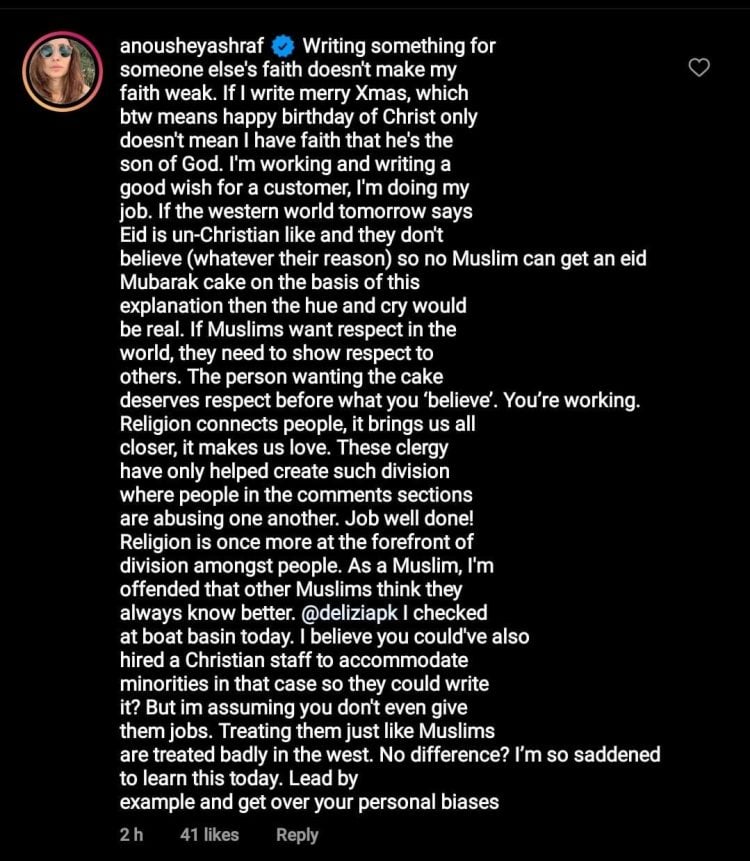This screenshot has height=861, width=750.
Task: Open anousheyashraf's profile picture
Action: (x=62, y=71)
